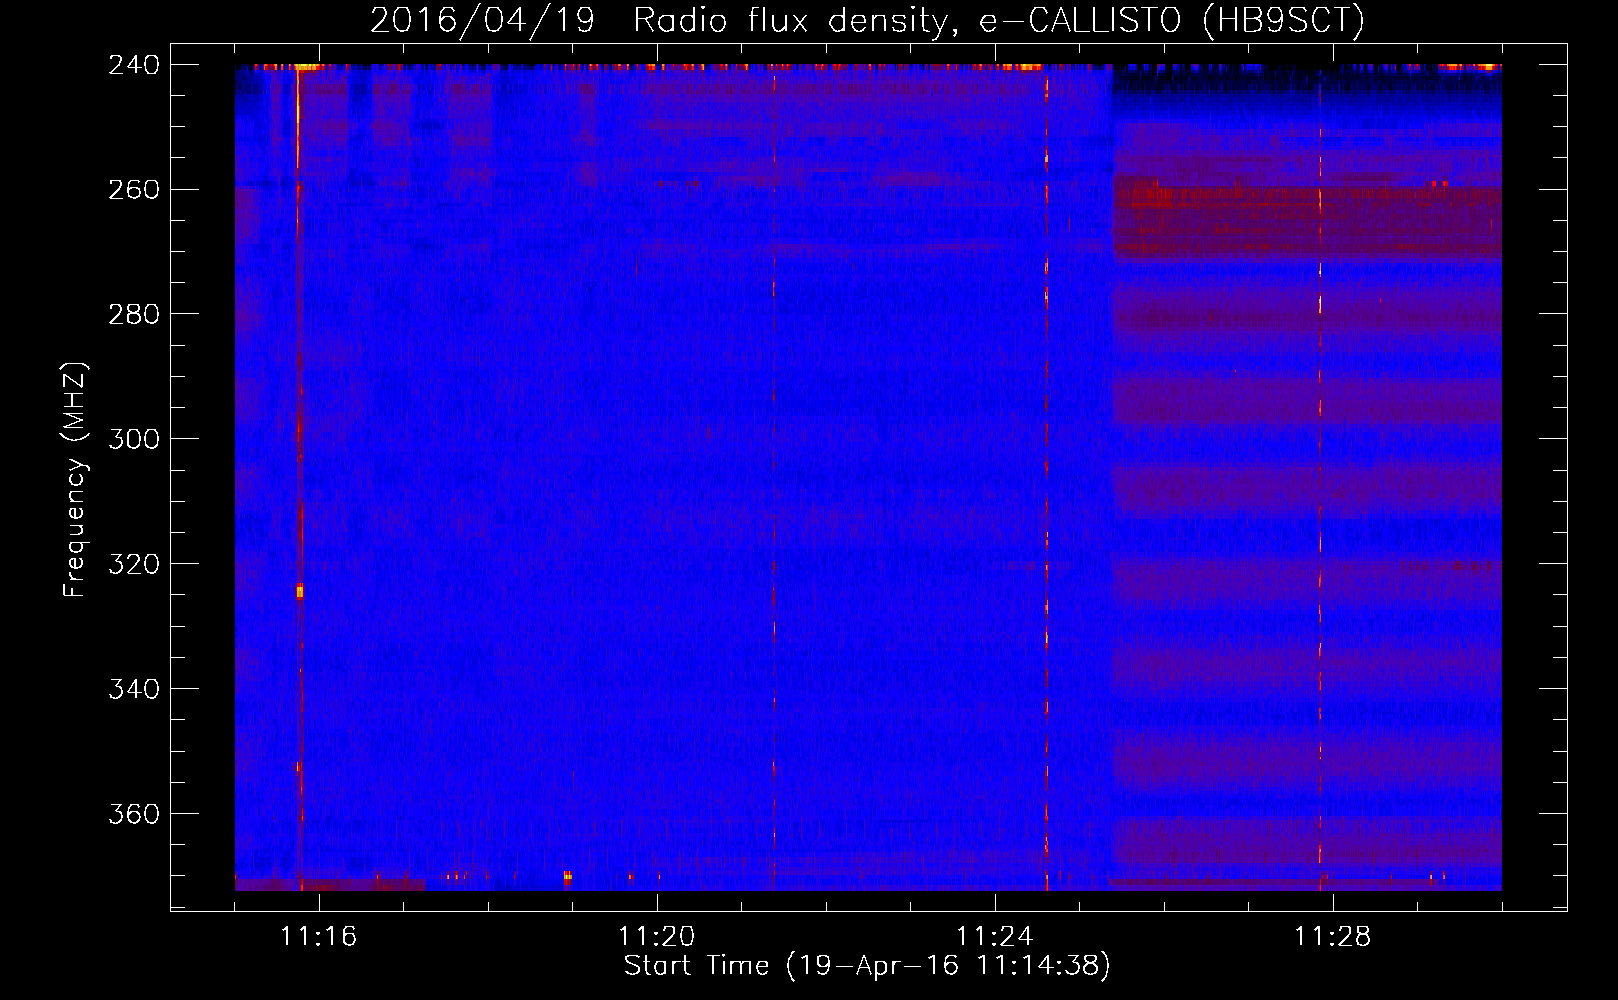Click the 11:28 time tick label
This screenshot has width=1618, height=1000.
1333,937
